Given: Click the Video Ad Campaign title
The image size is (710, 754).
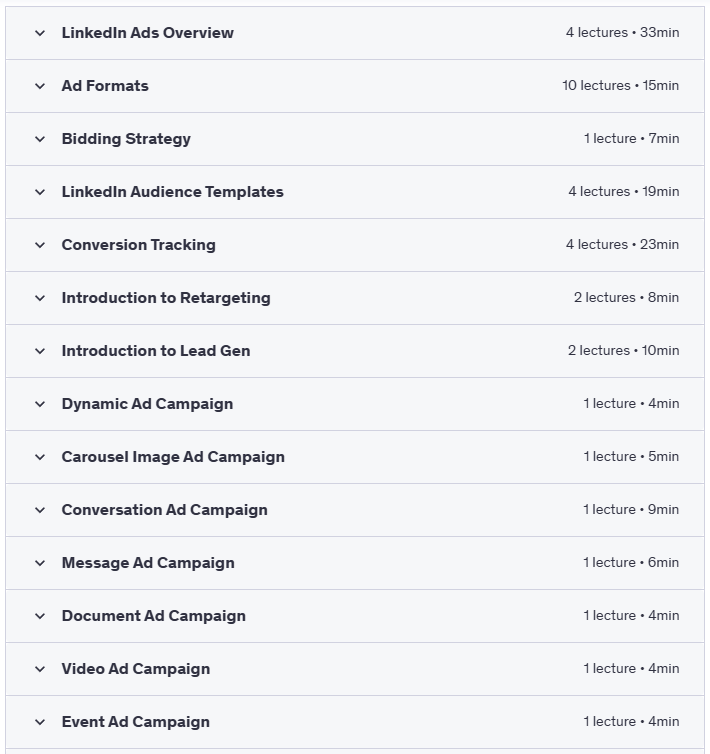Looking at the screenshot, I should coord(136,669).
